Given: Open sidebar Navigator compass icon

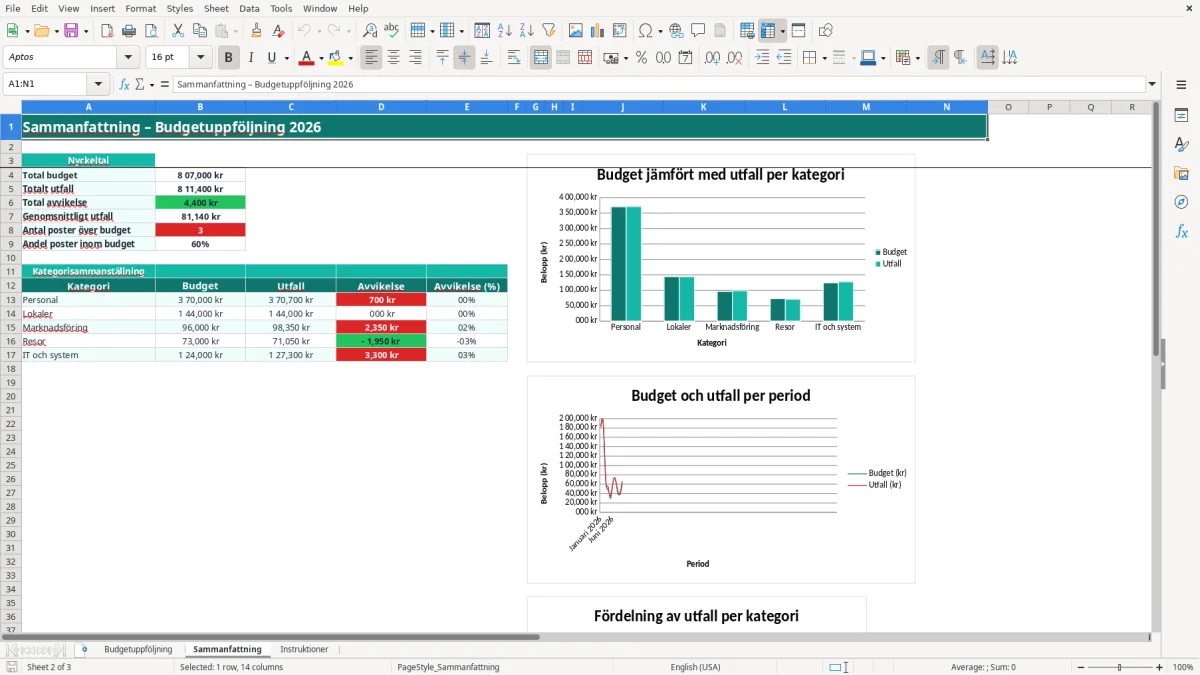Looking at the screenshot, I should (1181, 202).
